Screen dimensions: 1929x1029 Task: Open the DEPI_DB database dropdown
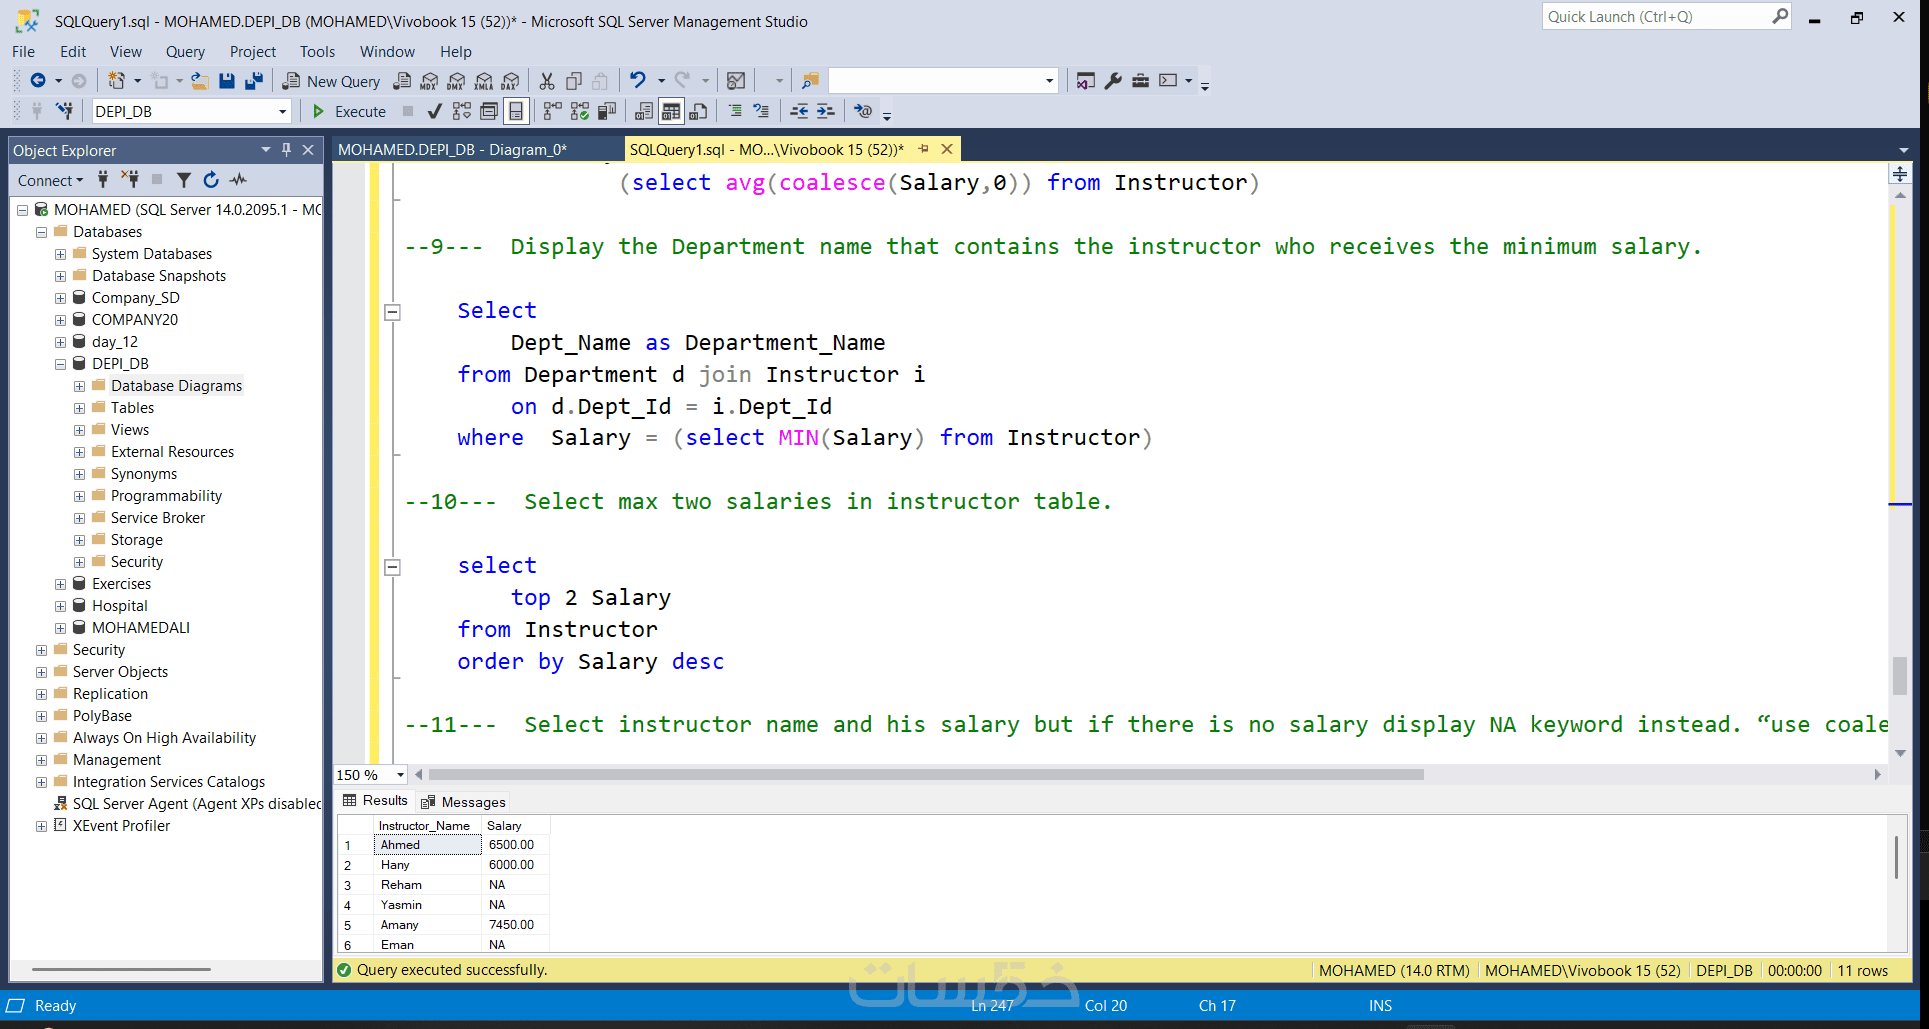point(283,111)
